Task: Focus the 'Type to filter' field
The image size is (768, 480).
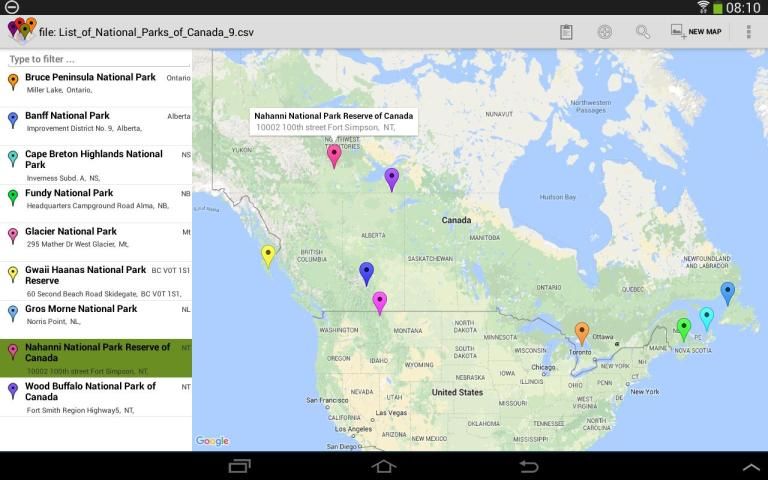Action: point(98,59)
